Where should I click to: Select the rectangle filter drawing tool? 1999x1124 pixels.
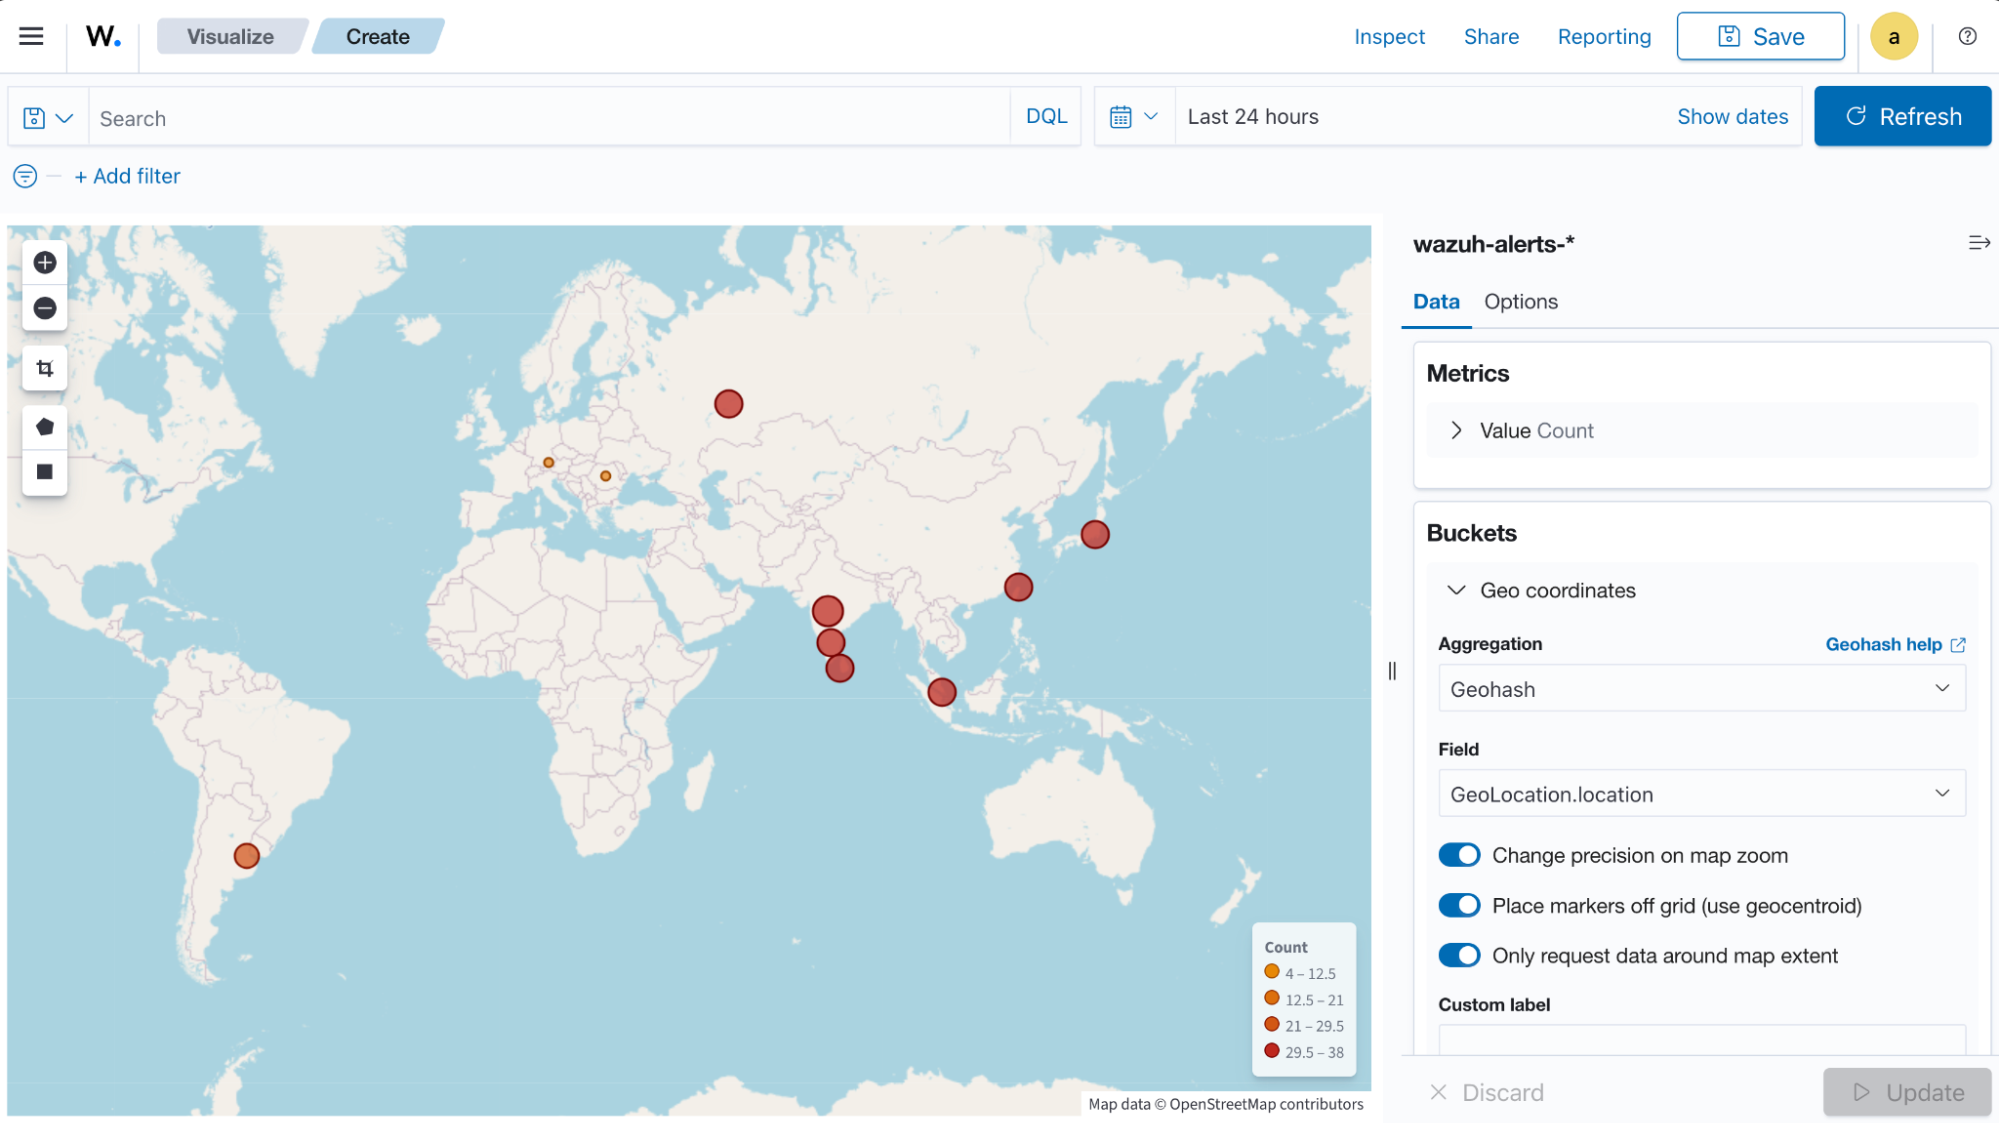pyautogui.click(x=44, y=472)
